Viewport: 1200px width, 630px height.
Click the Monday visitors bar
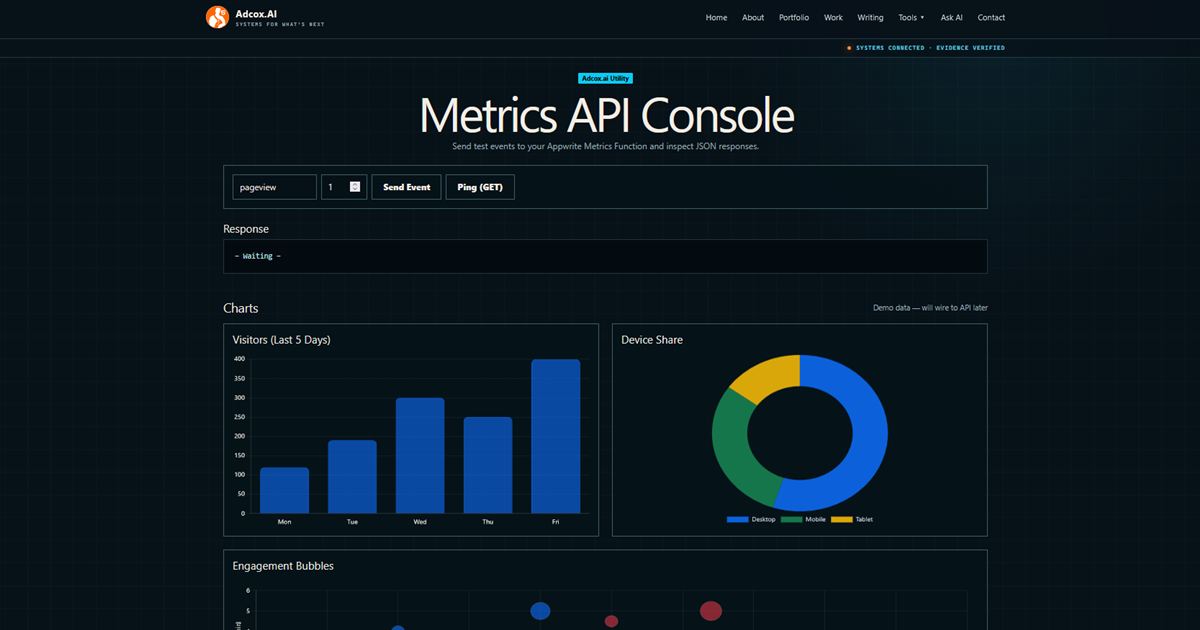285,490
